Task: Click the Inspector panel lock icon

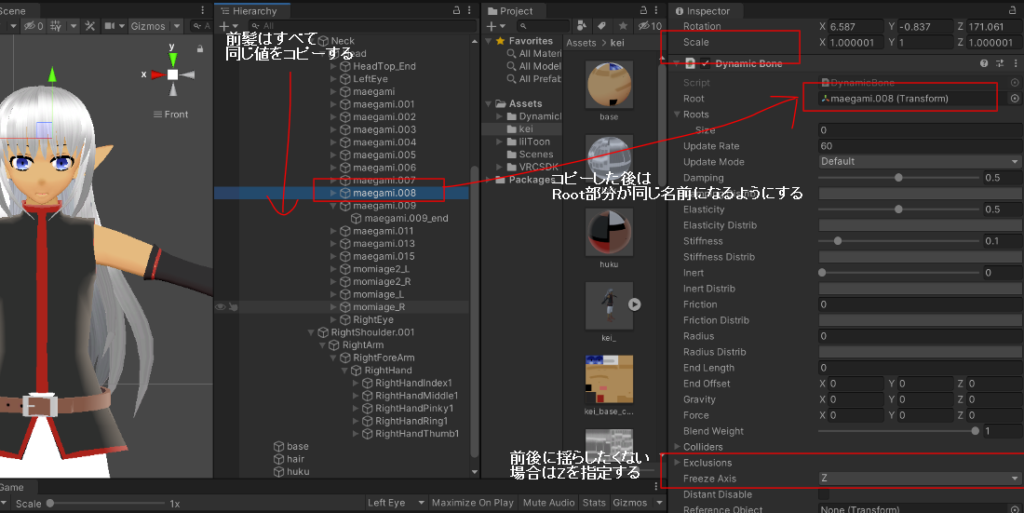Action: pos(1013,10)
